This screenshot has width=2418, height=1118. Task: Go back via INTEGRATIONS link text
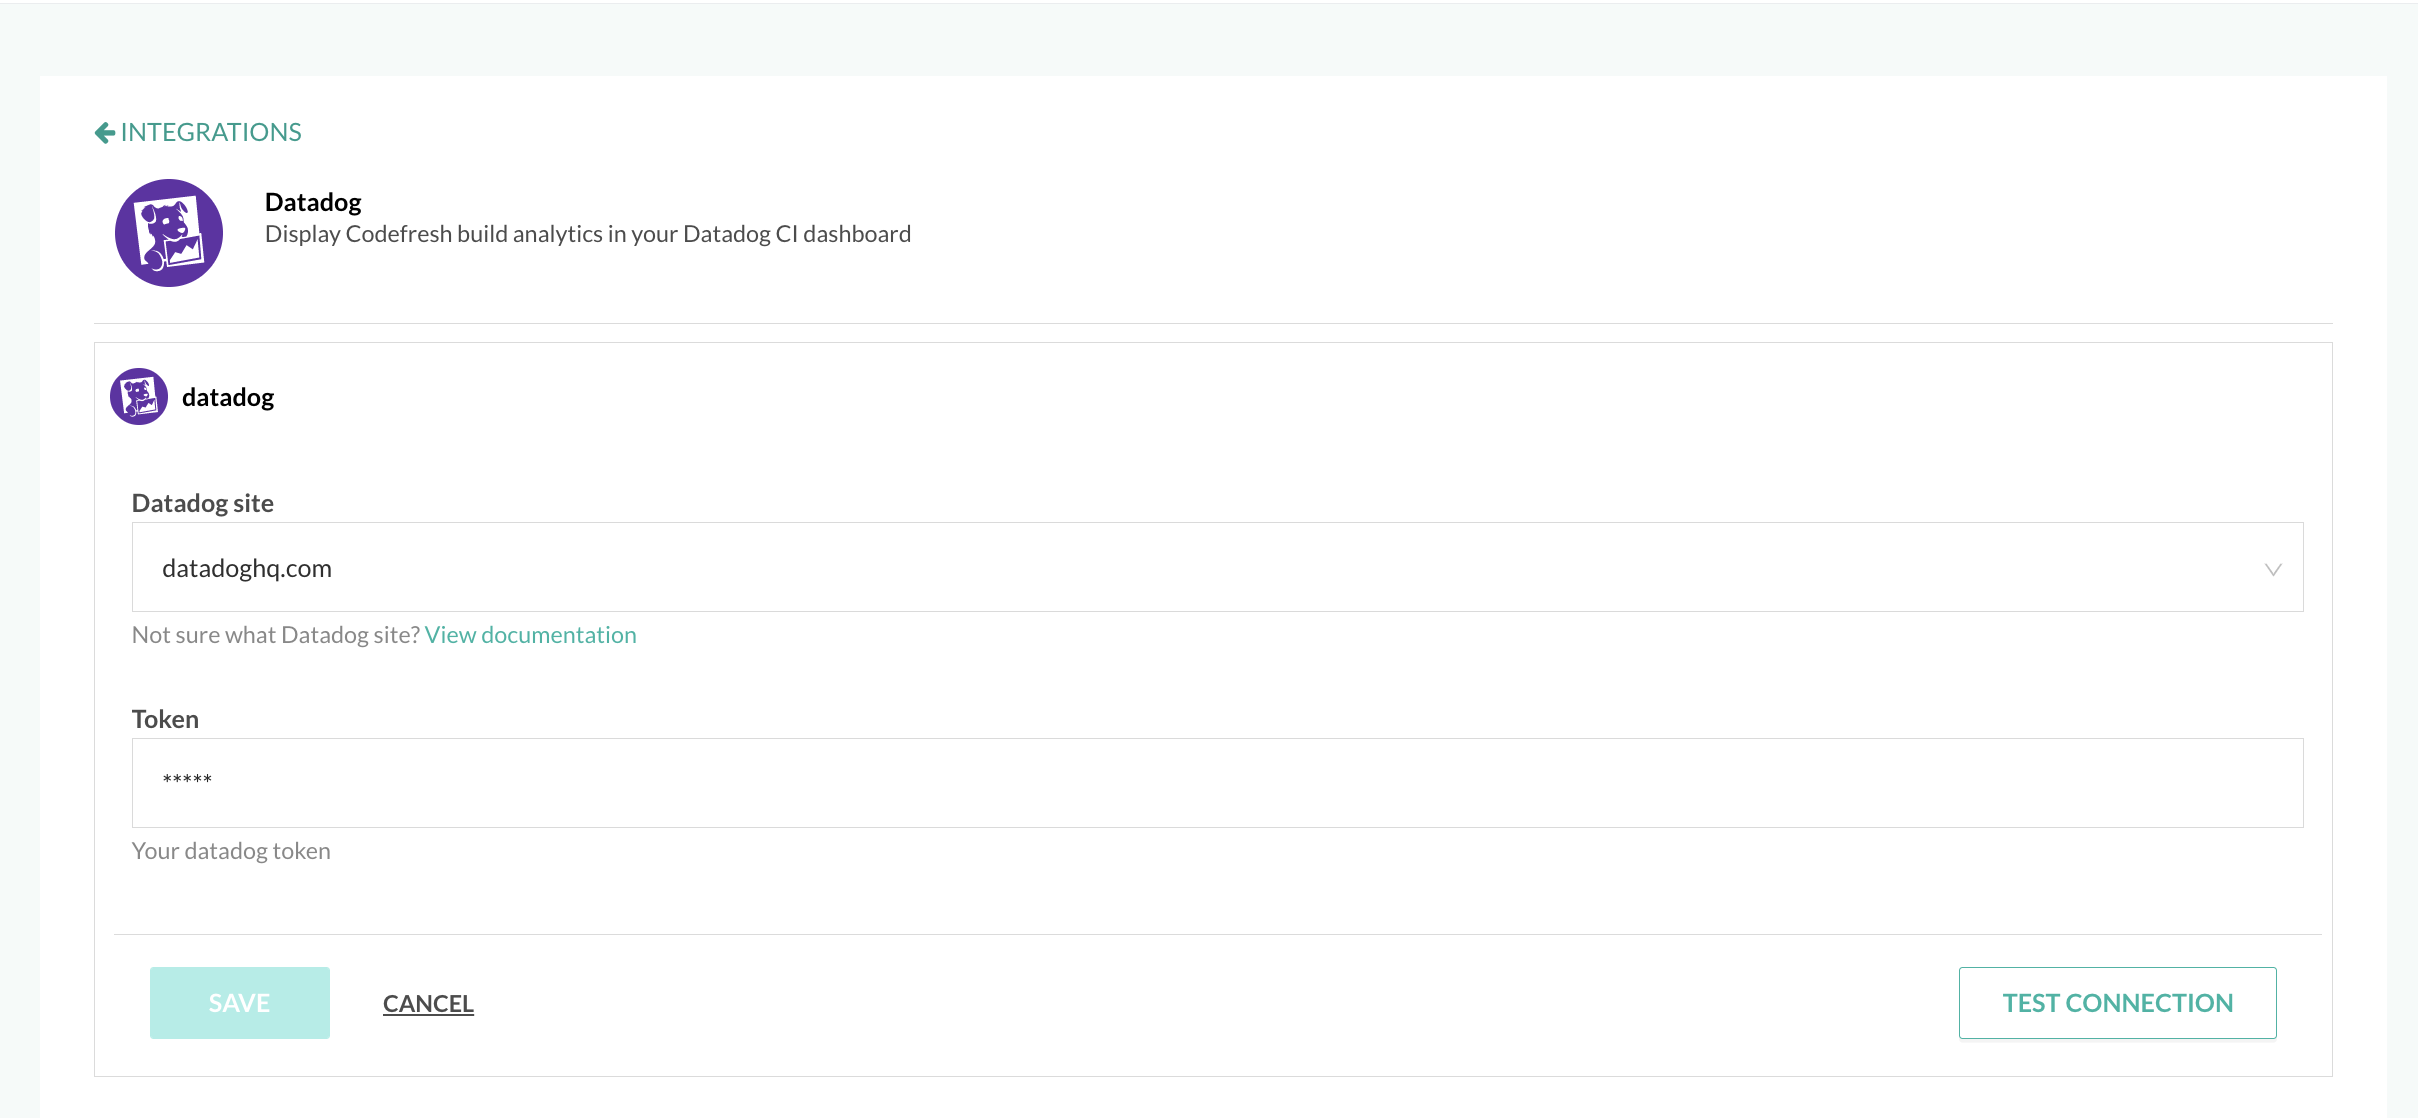coord(211,133)
